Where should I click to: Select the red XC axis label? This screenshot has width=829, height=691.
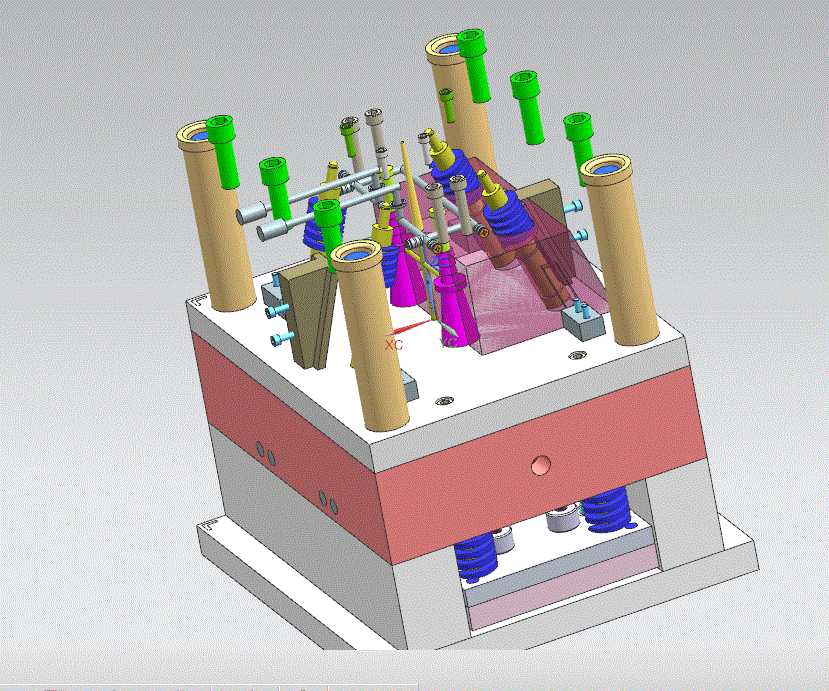pos(394,345)
